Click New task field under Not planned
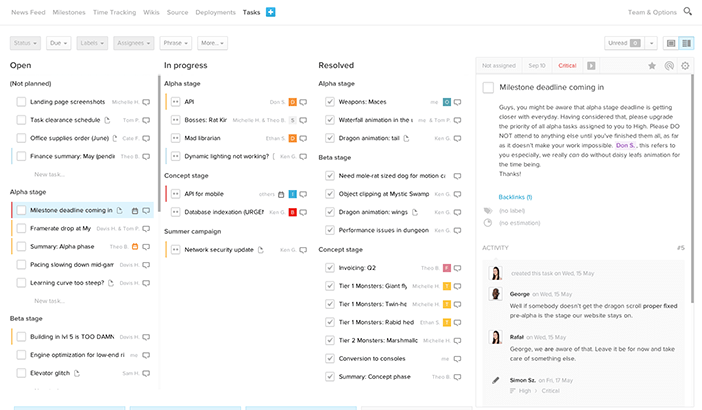Viewport: 702px width, 410px height. (49, 174)
